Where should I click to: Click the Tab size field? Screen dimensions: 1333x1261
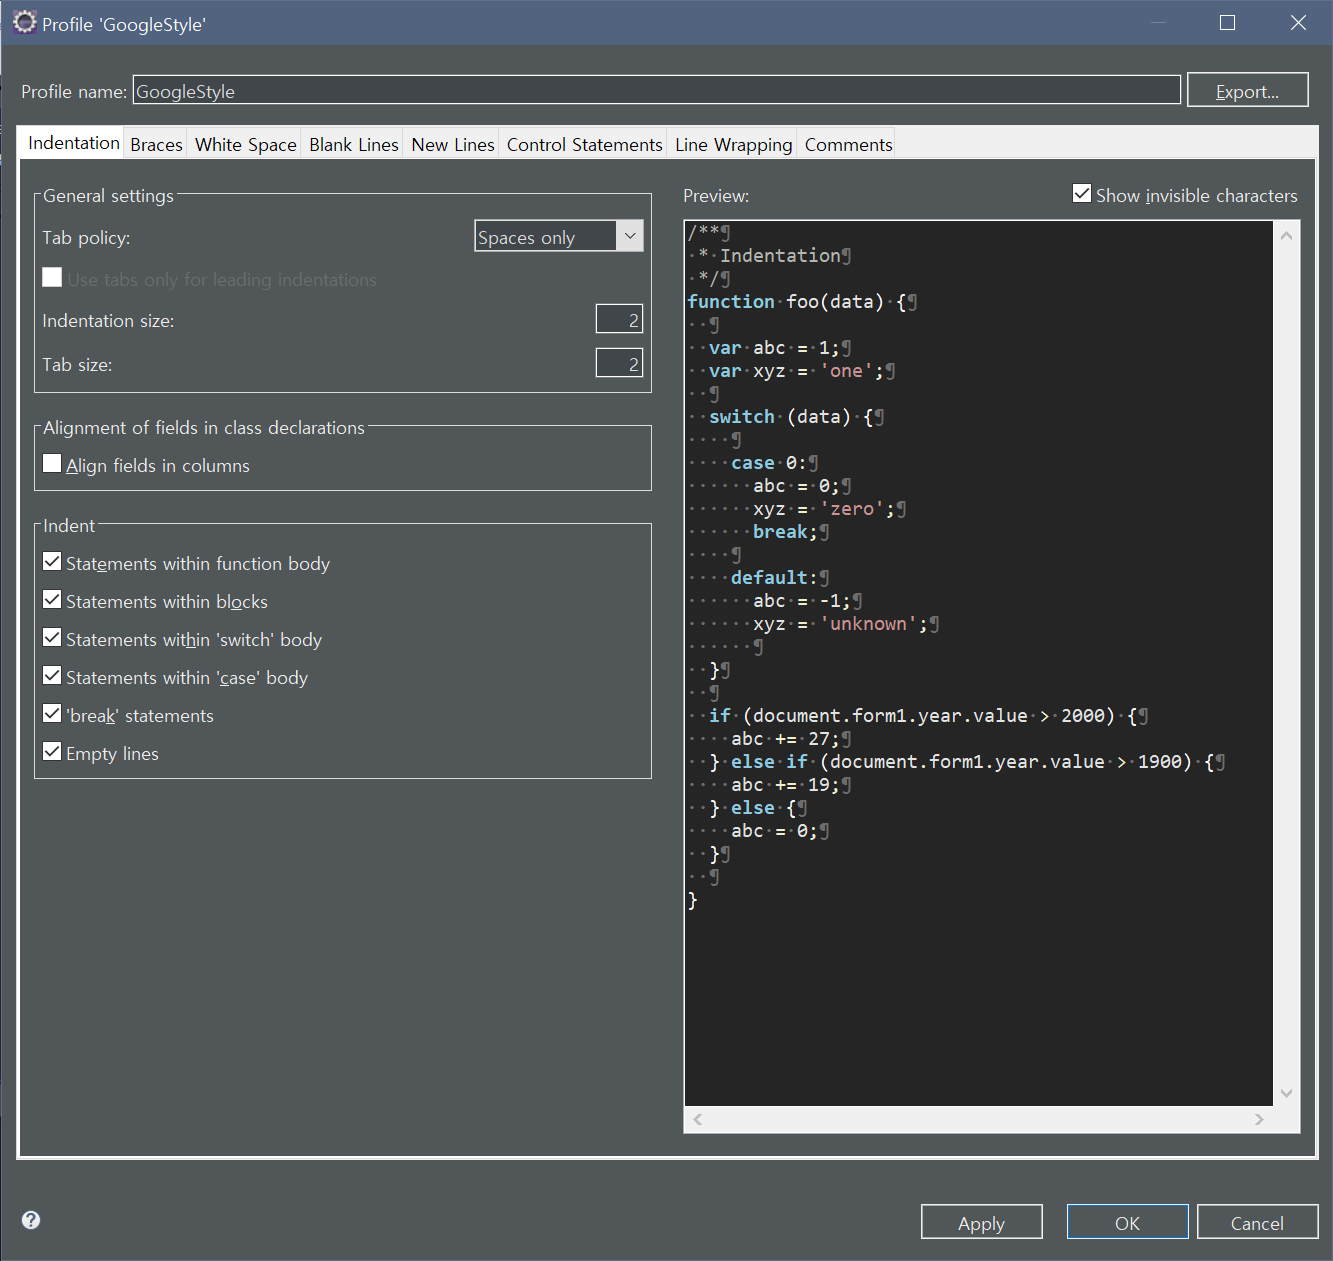click(x=619, y=363)
